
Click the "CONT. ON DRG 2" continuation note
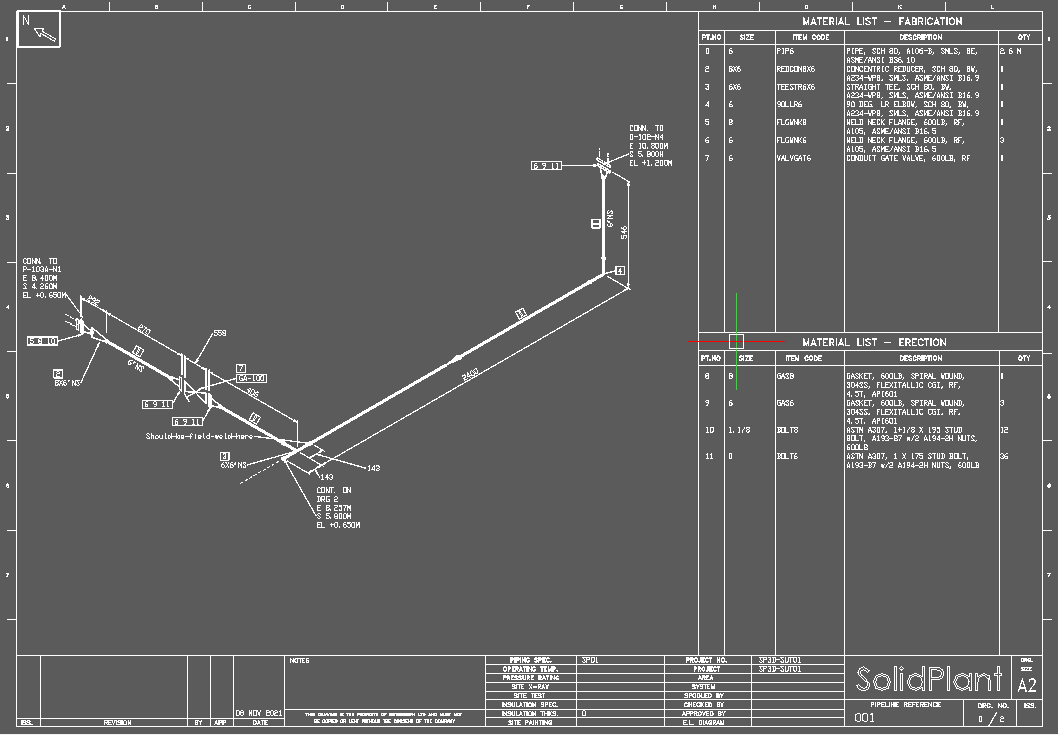[x=334, y=495]
